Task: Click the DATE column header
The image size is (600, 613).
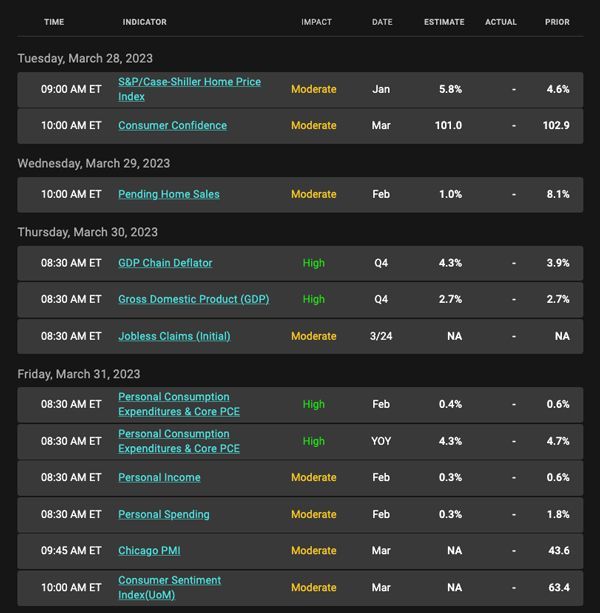Action: 382,22
